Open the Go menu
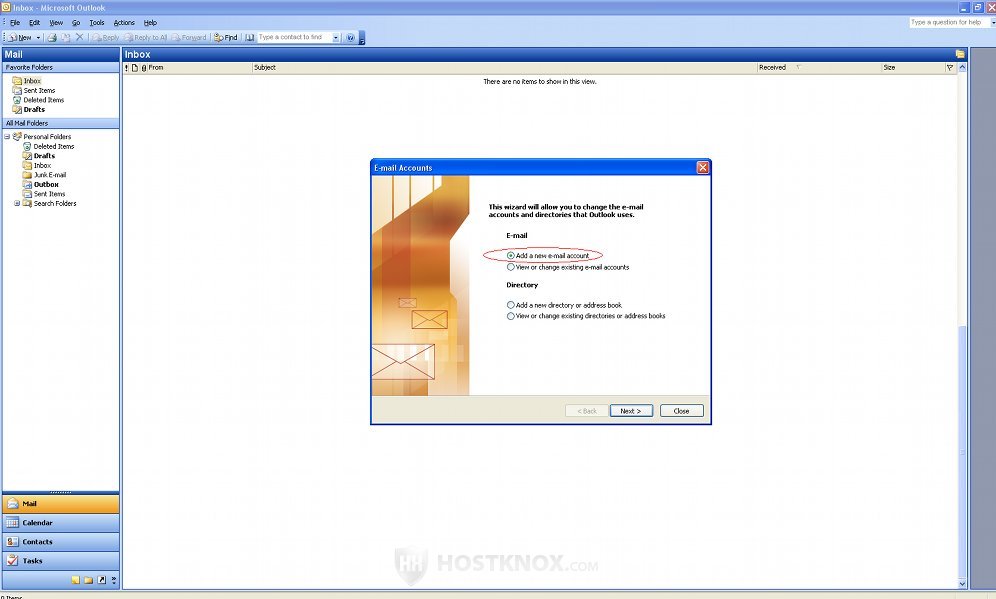The width and height of the screenshot is (996, 599). tap(76, 22)
